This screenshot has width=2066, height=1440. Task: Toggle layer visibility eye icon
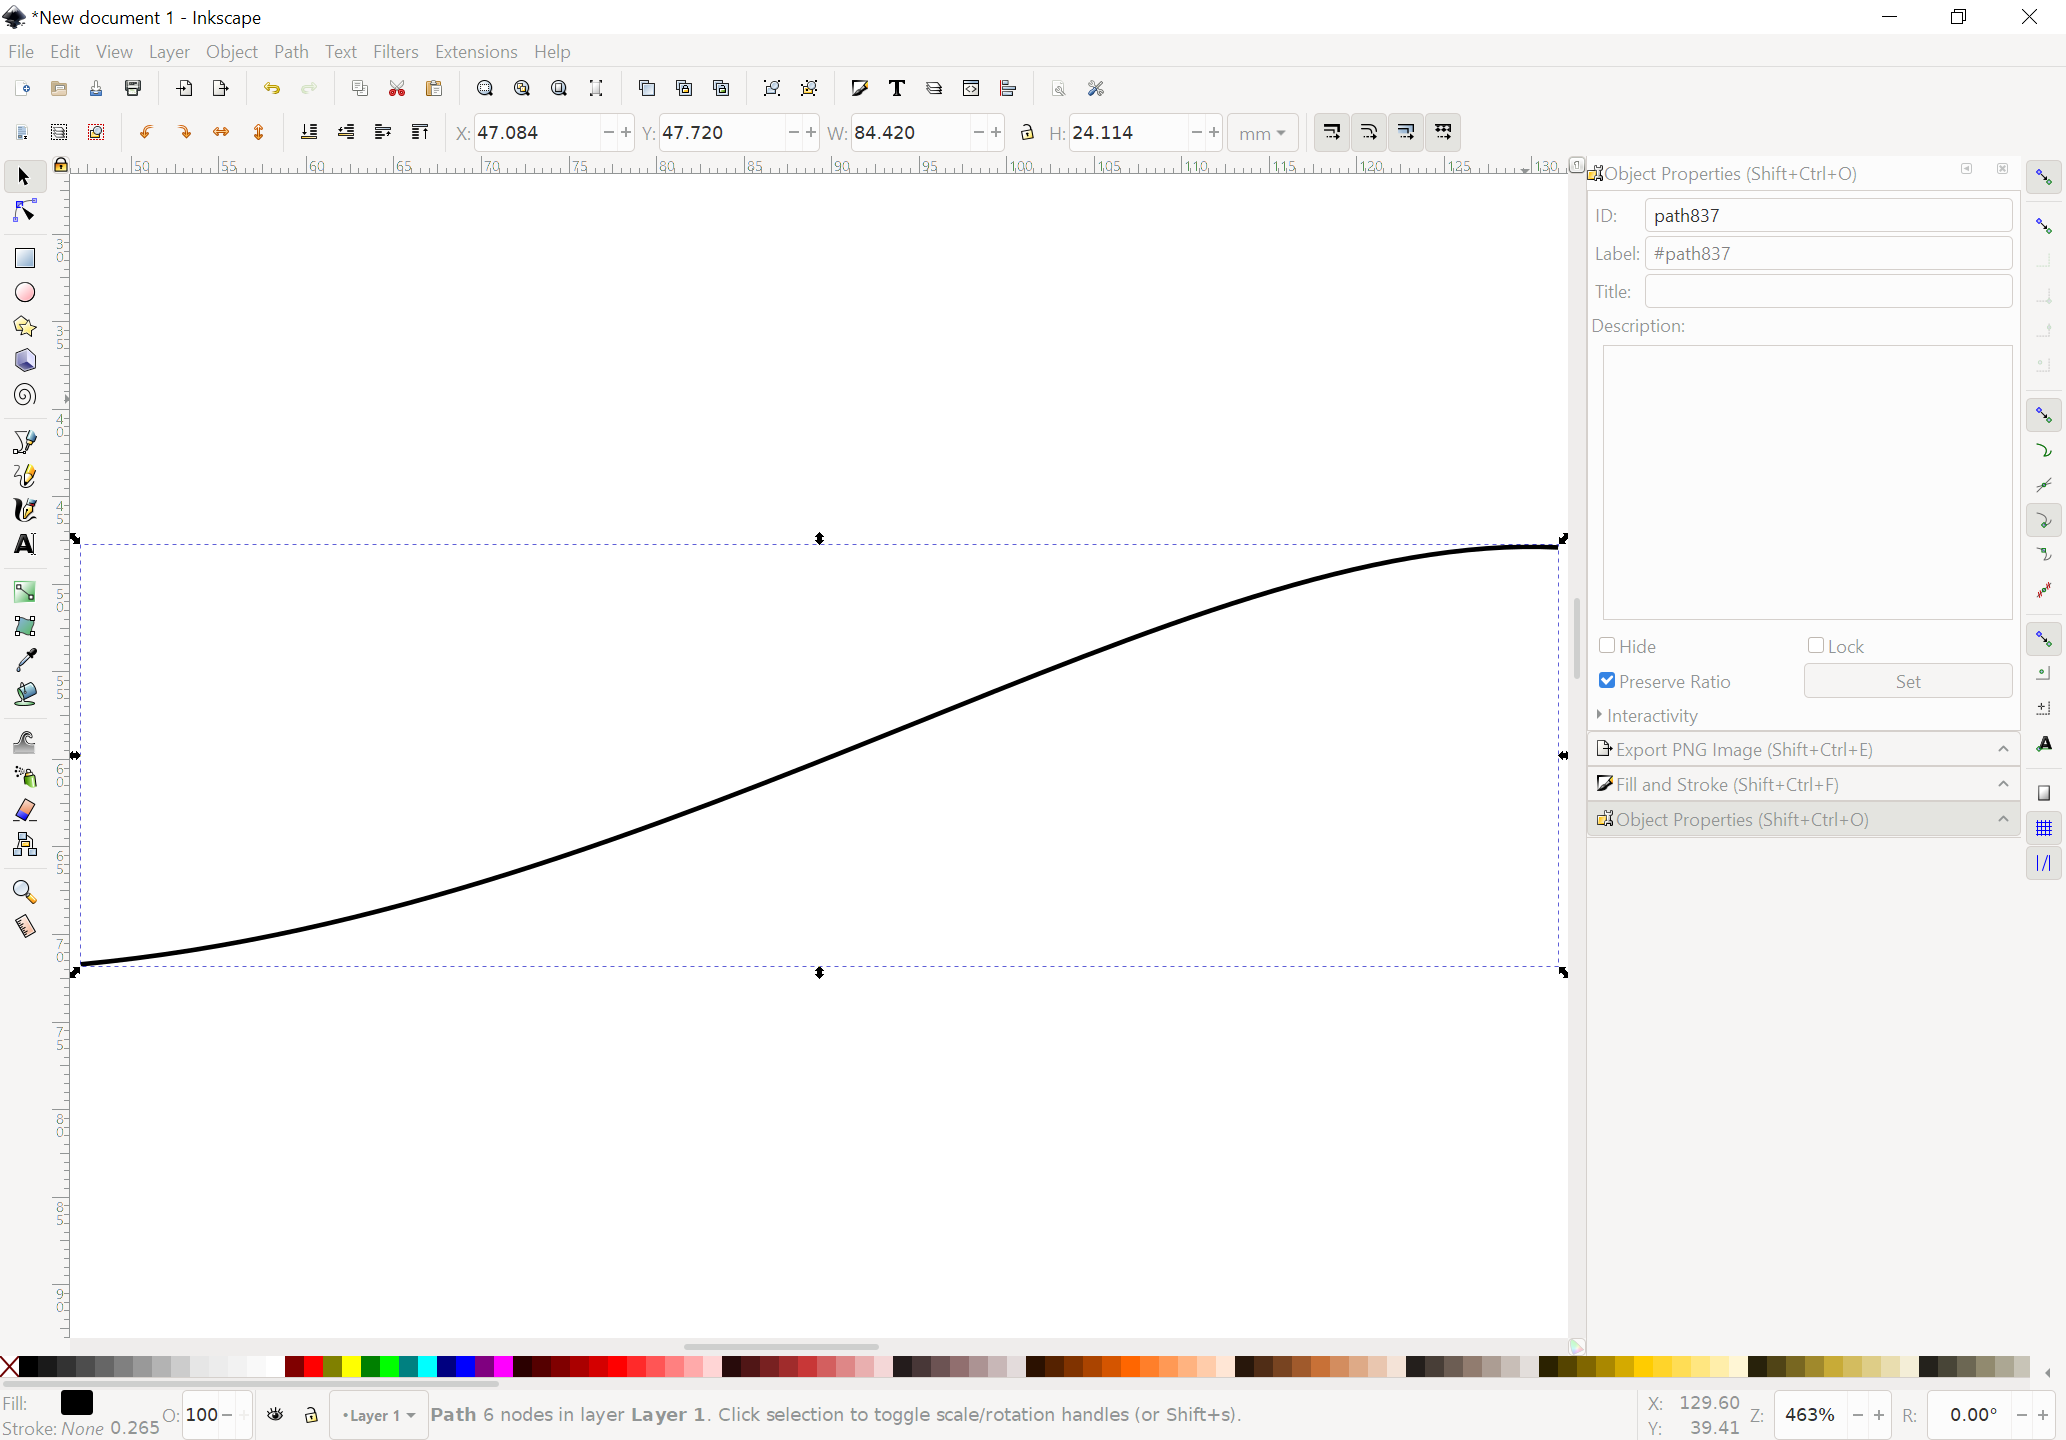(275, 1414)
